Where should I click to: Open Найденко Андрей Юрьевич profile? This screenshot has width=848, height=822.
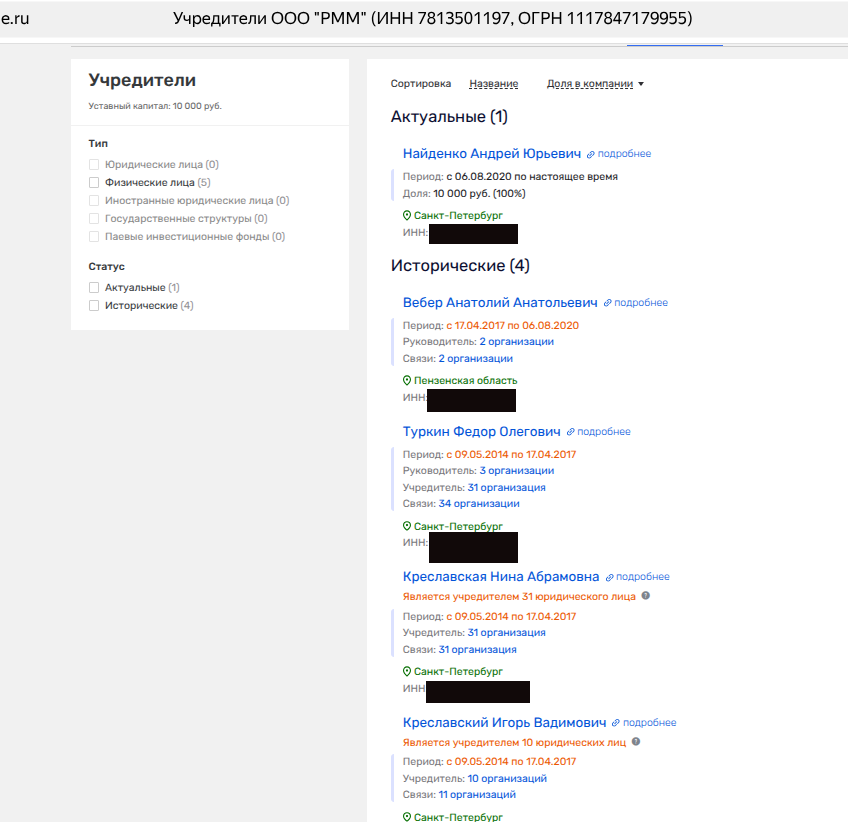click(x=491, y=154)
